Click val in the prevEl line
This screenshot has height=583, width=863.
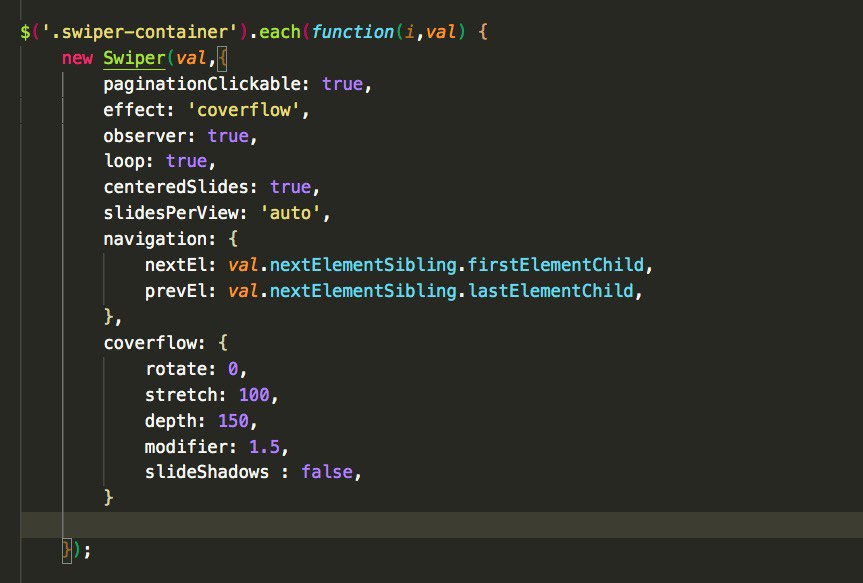tap(243, 291)
